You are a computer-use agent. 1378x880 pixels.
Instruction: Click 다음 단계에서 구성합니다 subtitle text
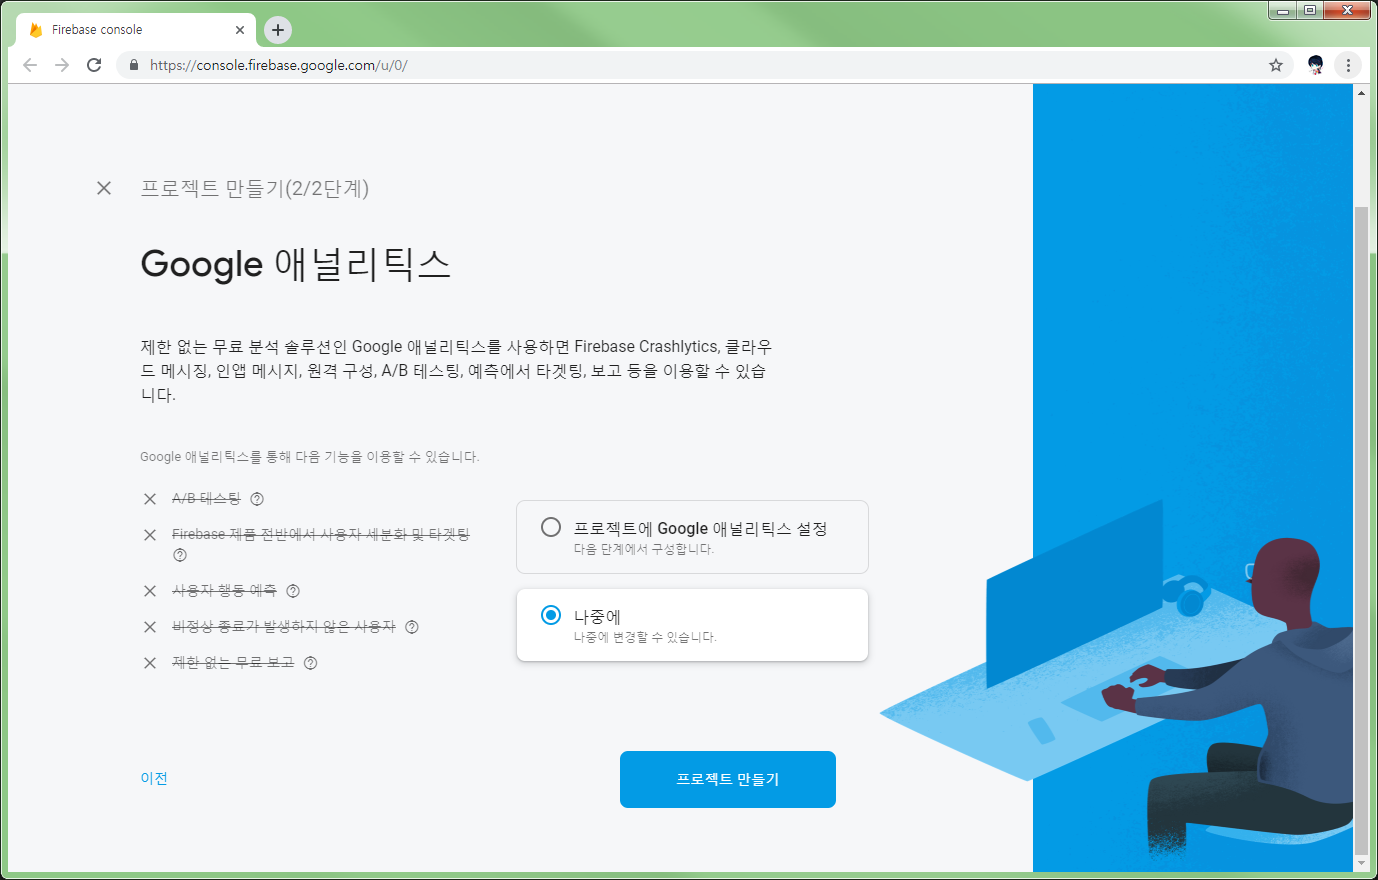pos(644,549)
